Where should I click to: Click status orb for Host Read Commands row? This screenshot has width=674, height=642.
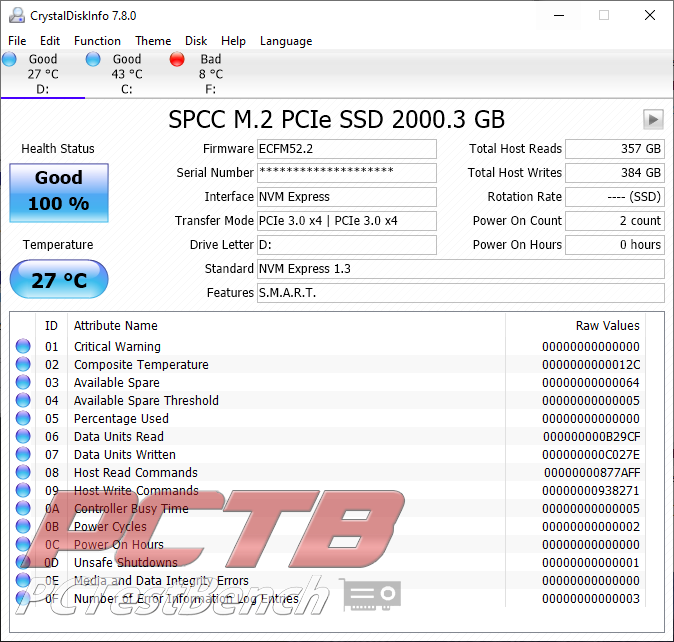[x=23, y=472]
